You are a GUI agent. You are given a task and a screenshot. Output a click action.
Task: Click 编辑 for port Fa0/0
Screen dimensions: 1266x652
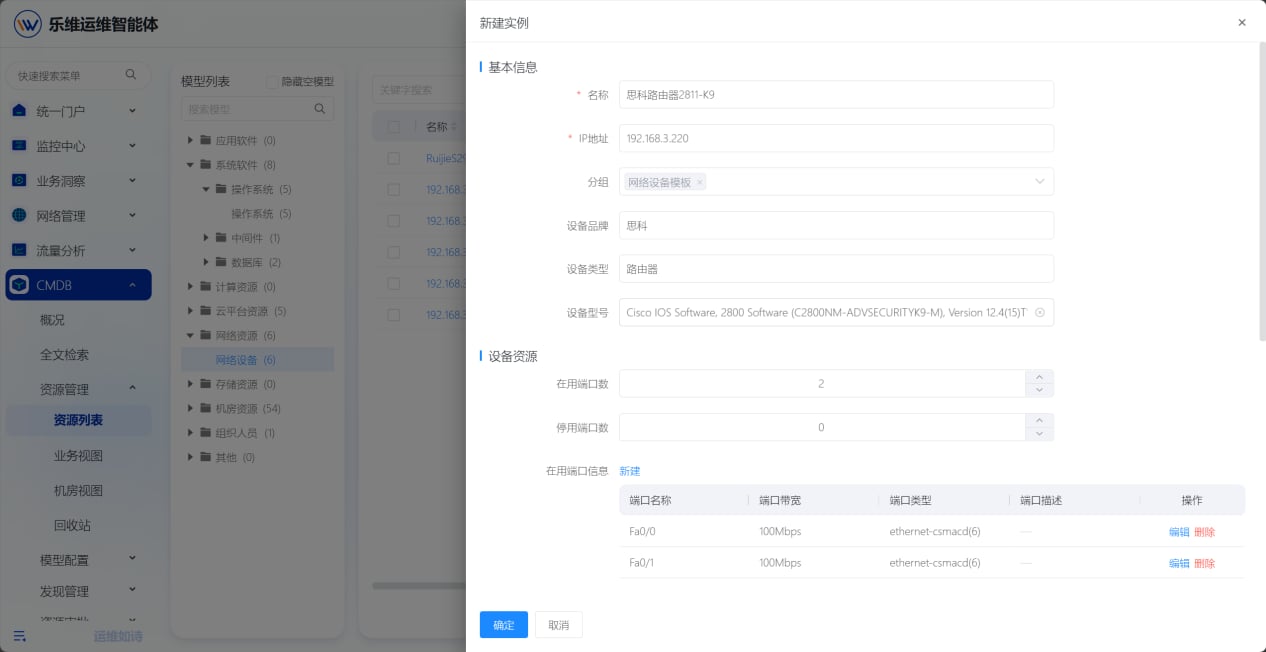[x=1179, y=532]
